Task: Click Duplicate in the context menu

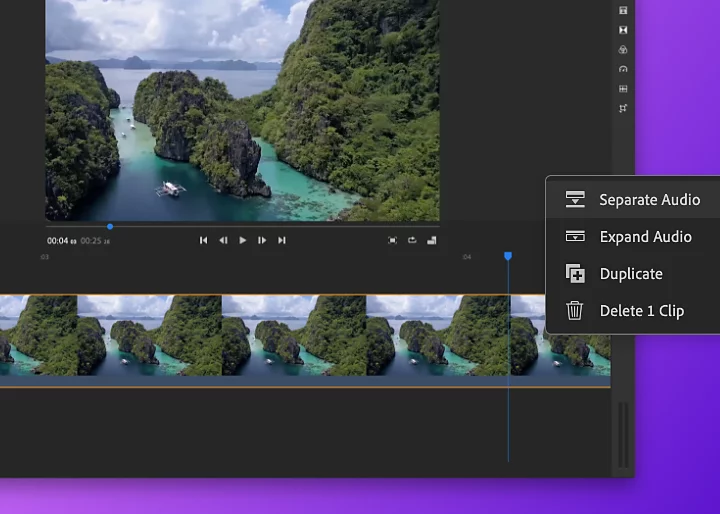Action: 631,274
